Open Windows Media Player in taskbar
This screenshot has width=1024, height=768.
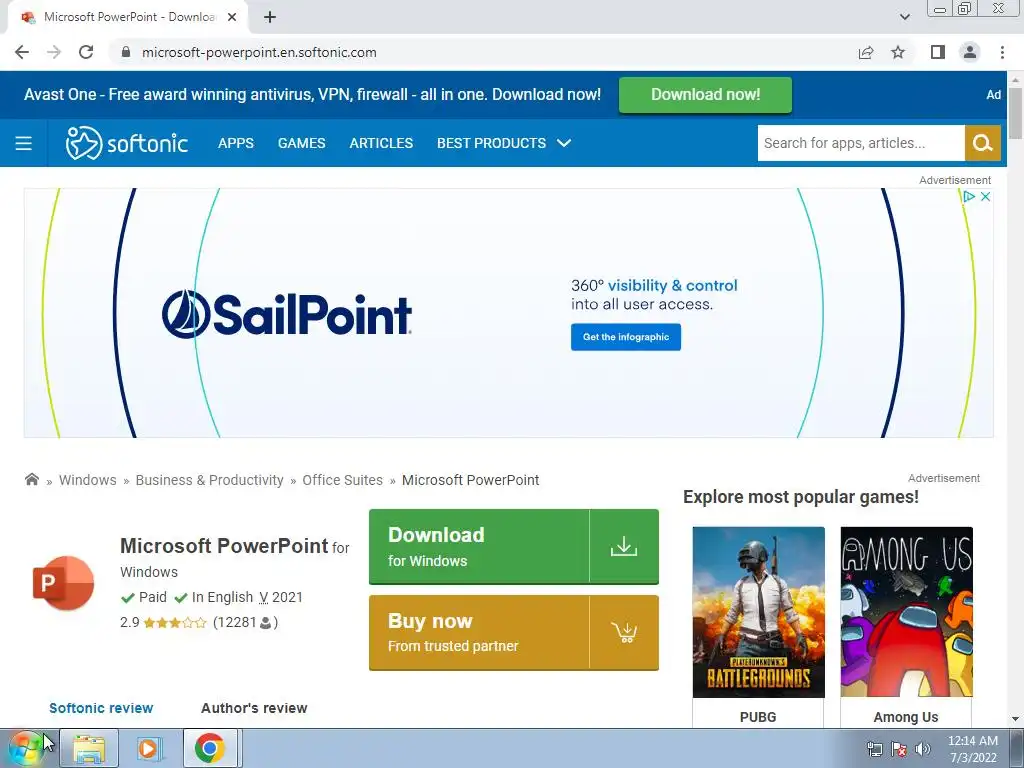click(148, 748)
